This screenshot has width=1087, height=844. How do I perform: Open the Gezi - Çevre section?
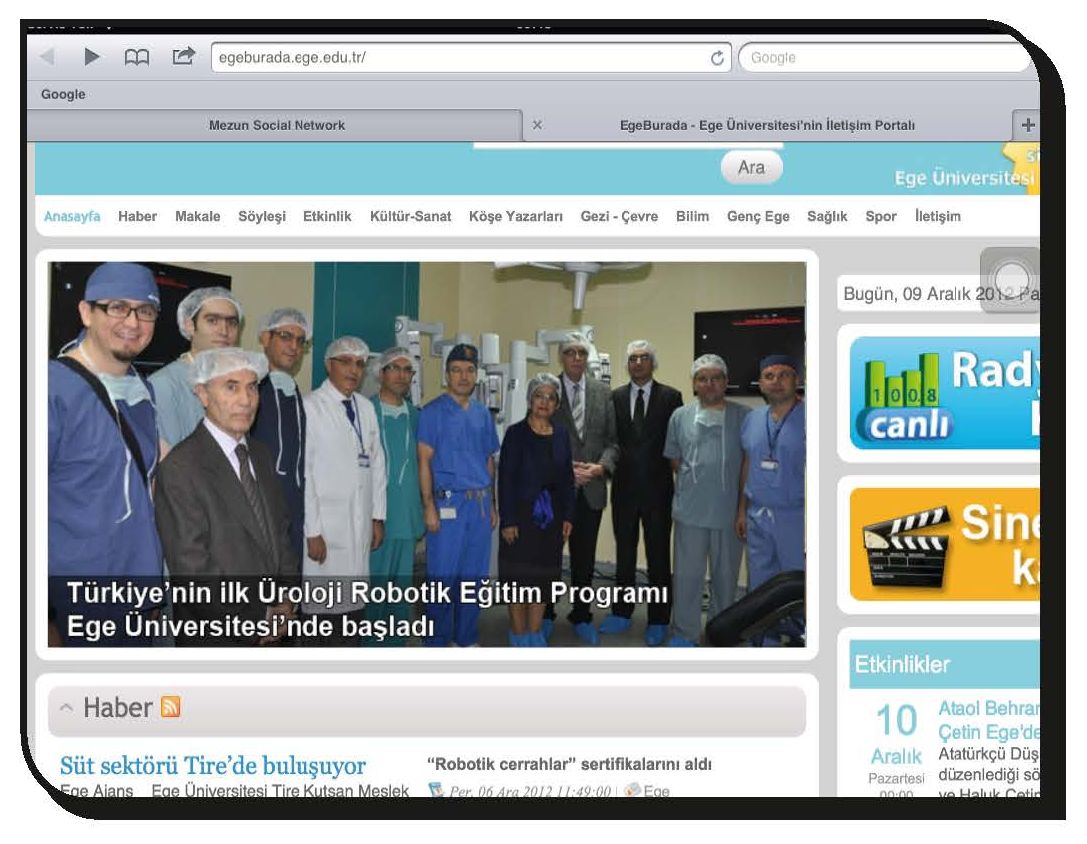(619, 216)
